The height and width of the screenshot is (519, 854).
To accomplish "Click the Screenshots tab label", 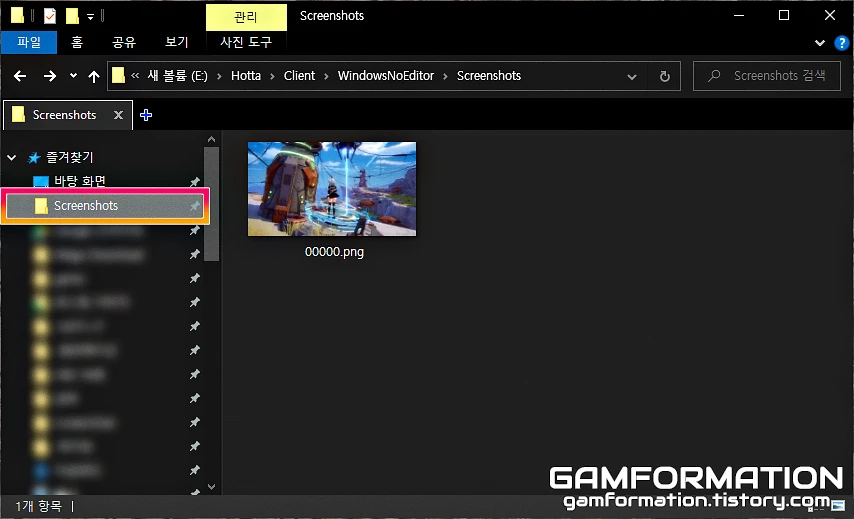I will click(64, 115).
